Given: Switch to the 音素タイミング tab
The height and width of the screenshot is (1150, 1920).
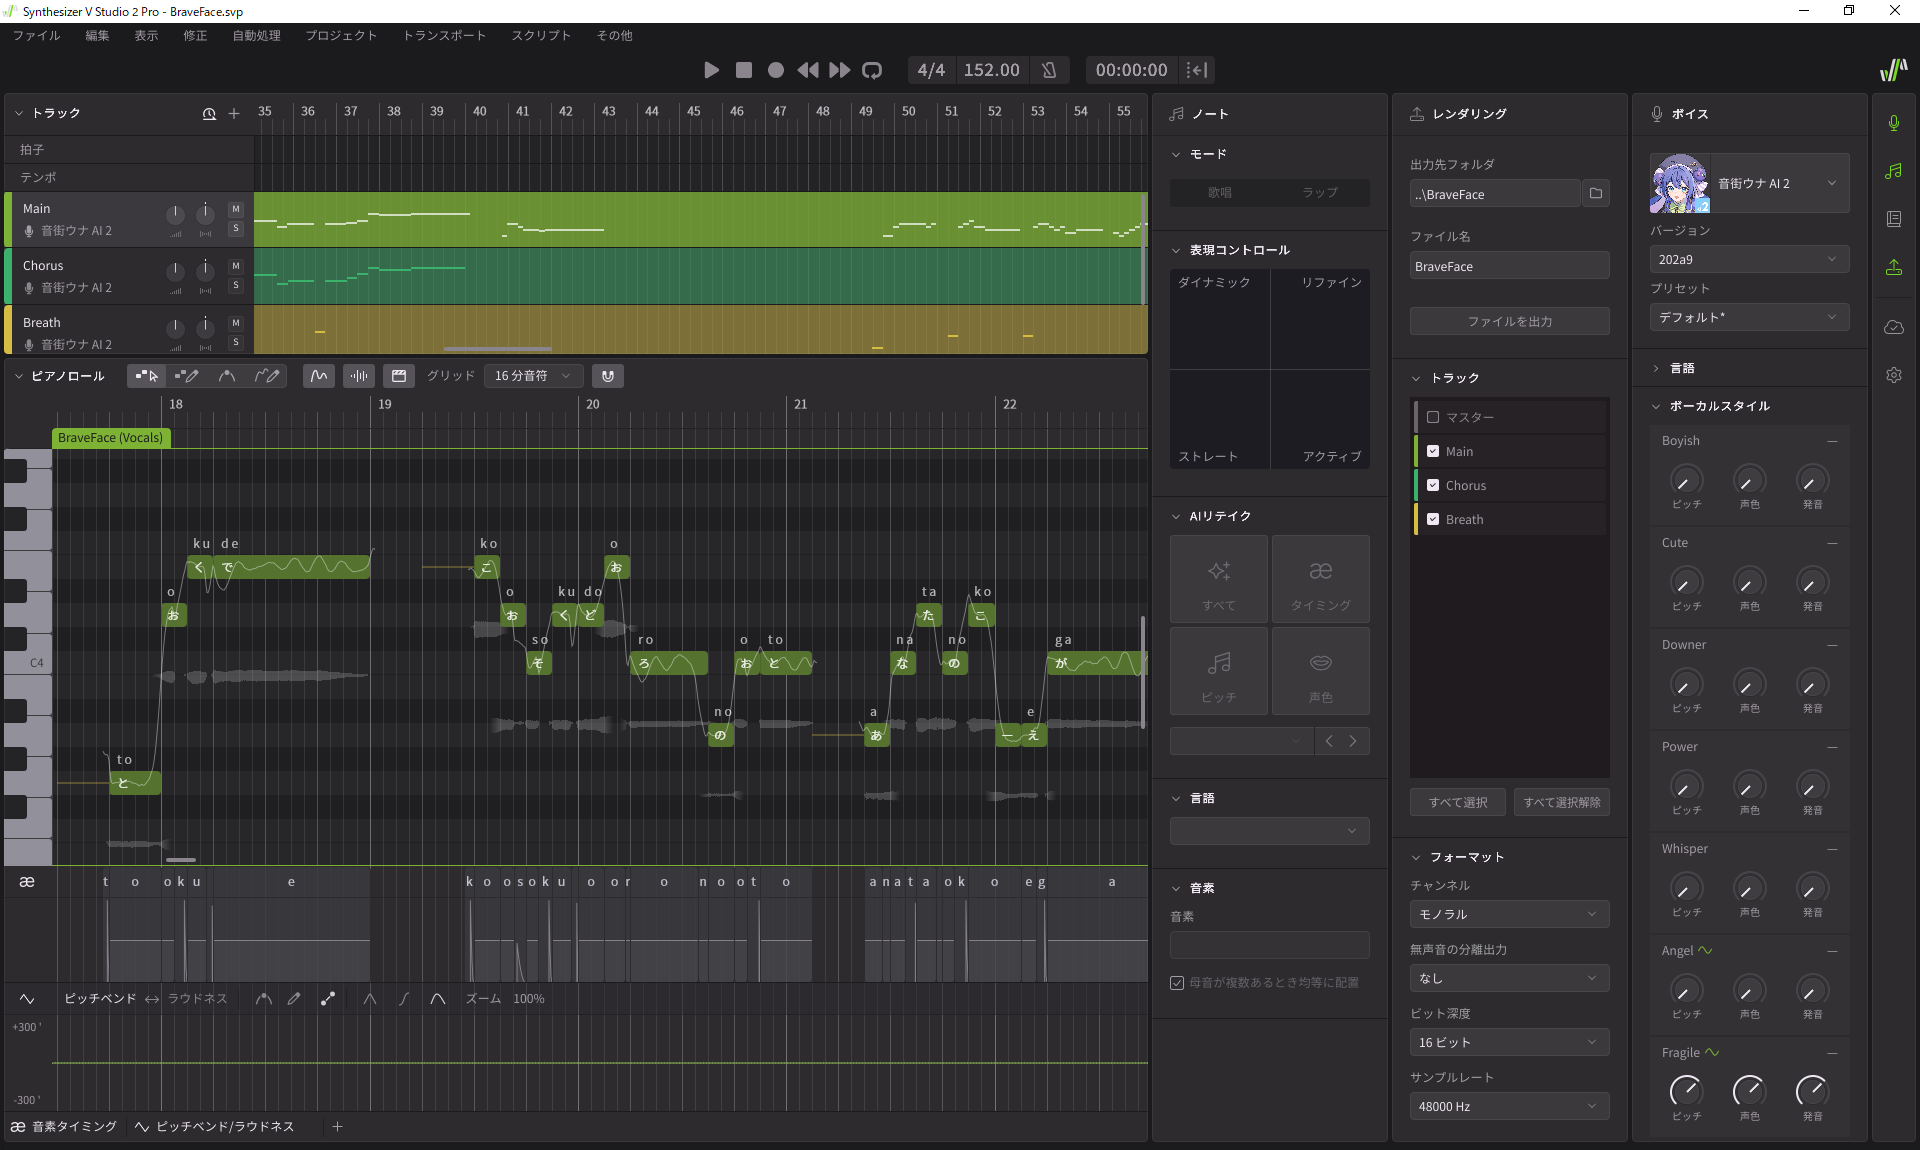Looking at the screenshot, I should click(64, 1126).
